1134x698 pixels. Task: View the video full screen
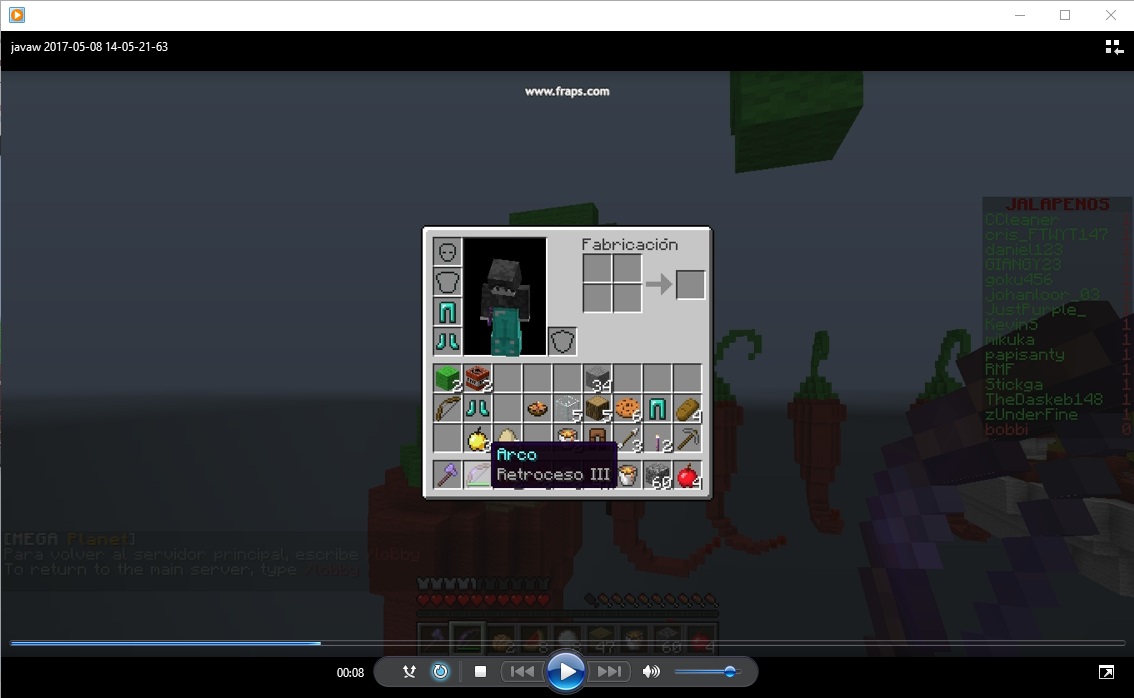1107,673
